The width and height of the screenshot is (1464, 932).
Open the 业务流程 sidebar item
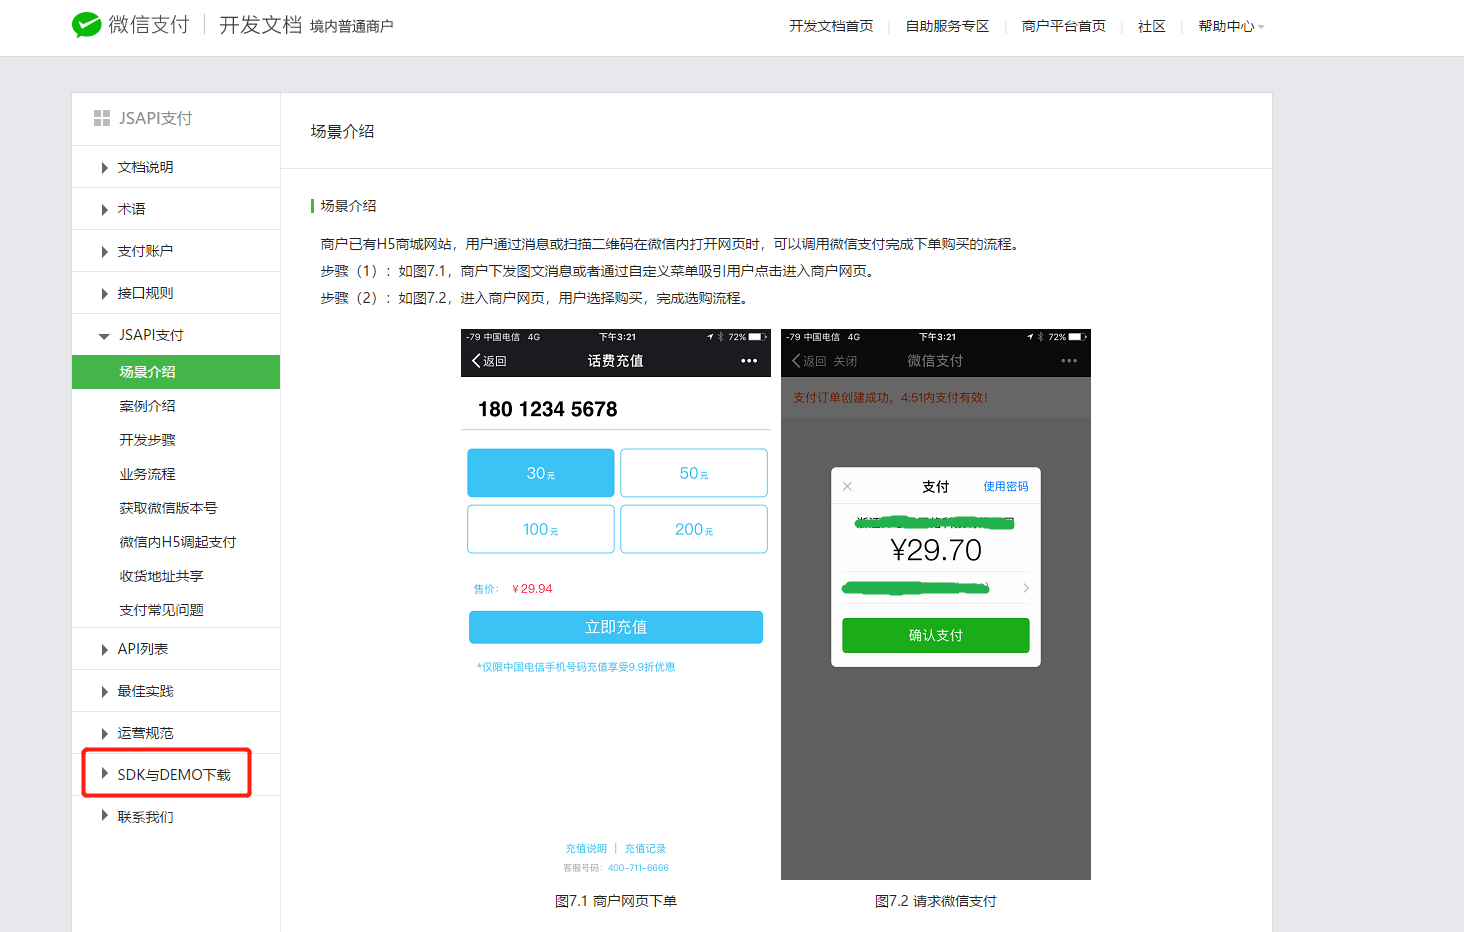(147, 474)
